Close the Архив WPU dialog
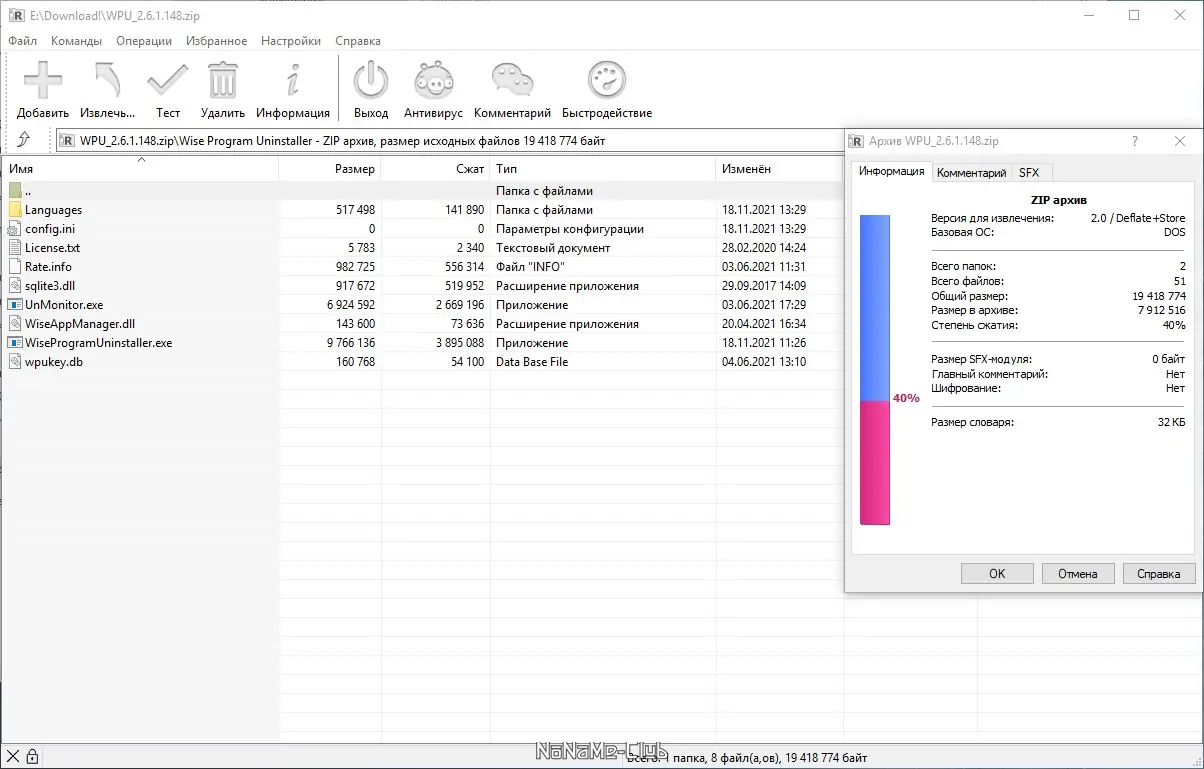 coord(1180,142)
